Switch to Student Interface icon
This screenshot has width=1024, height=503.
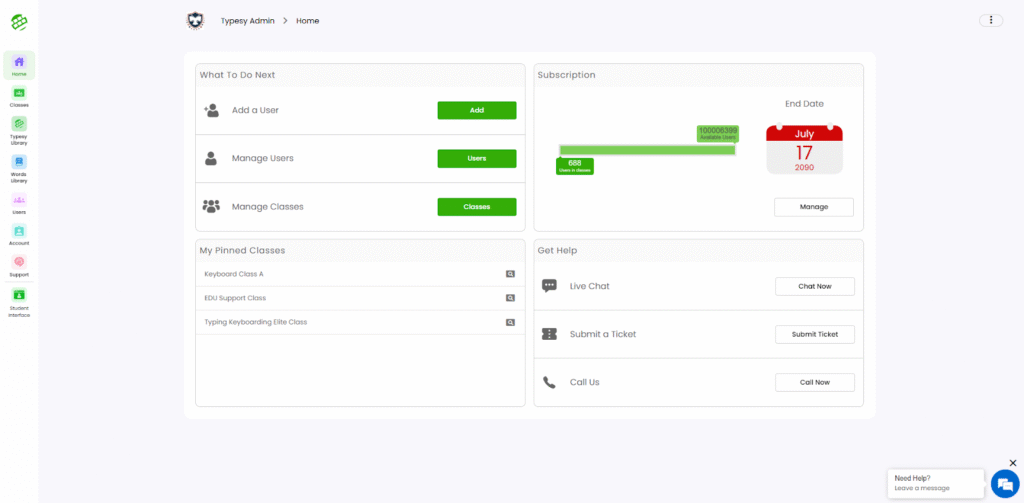tap(19, 296)
